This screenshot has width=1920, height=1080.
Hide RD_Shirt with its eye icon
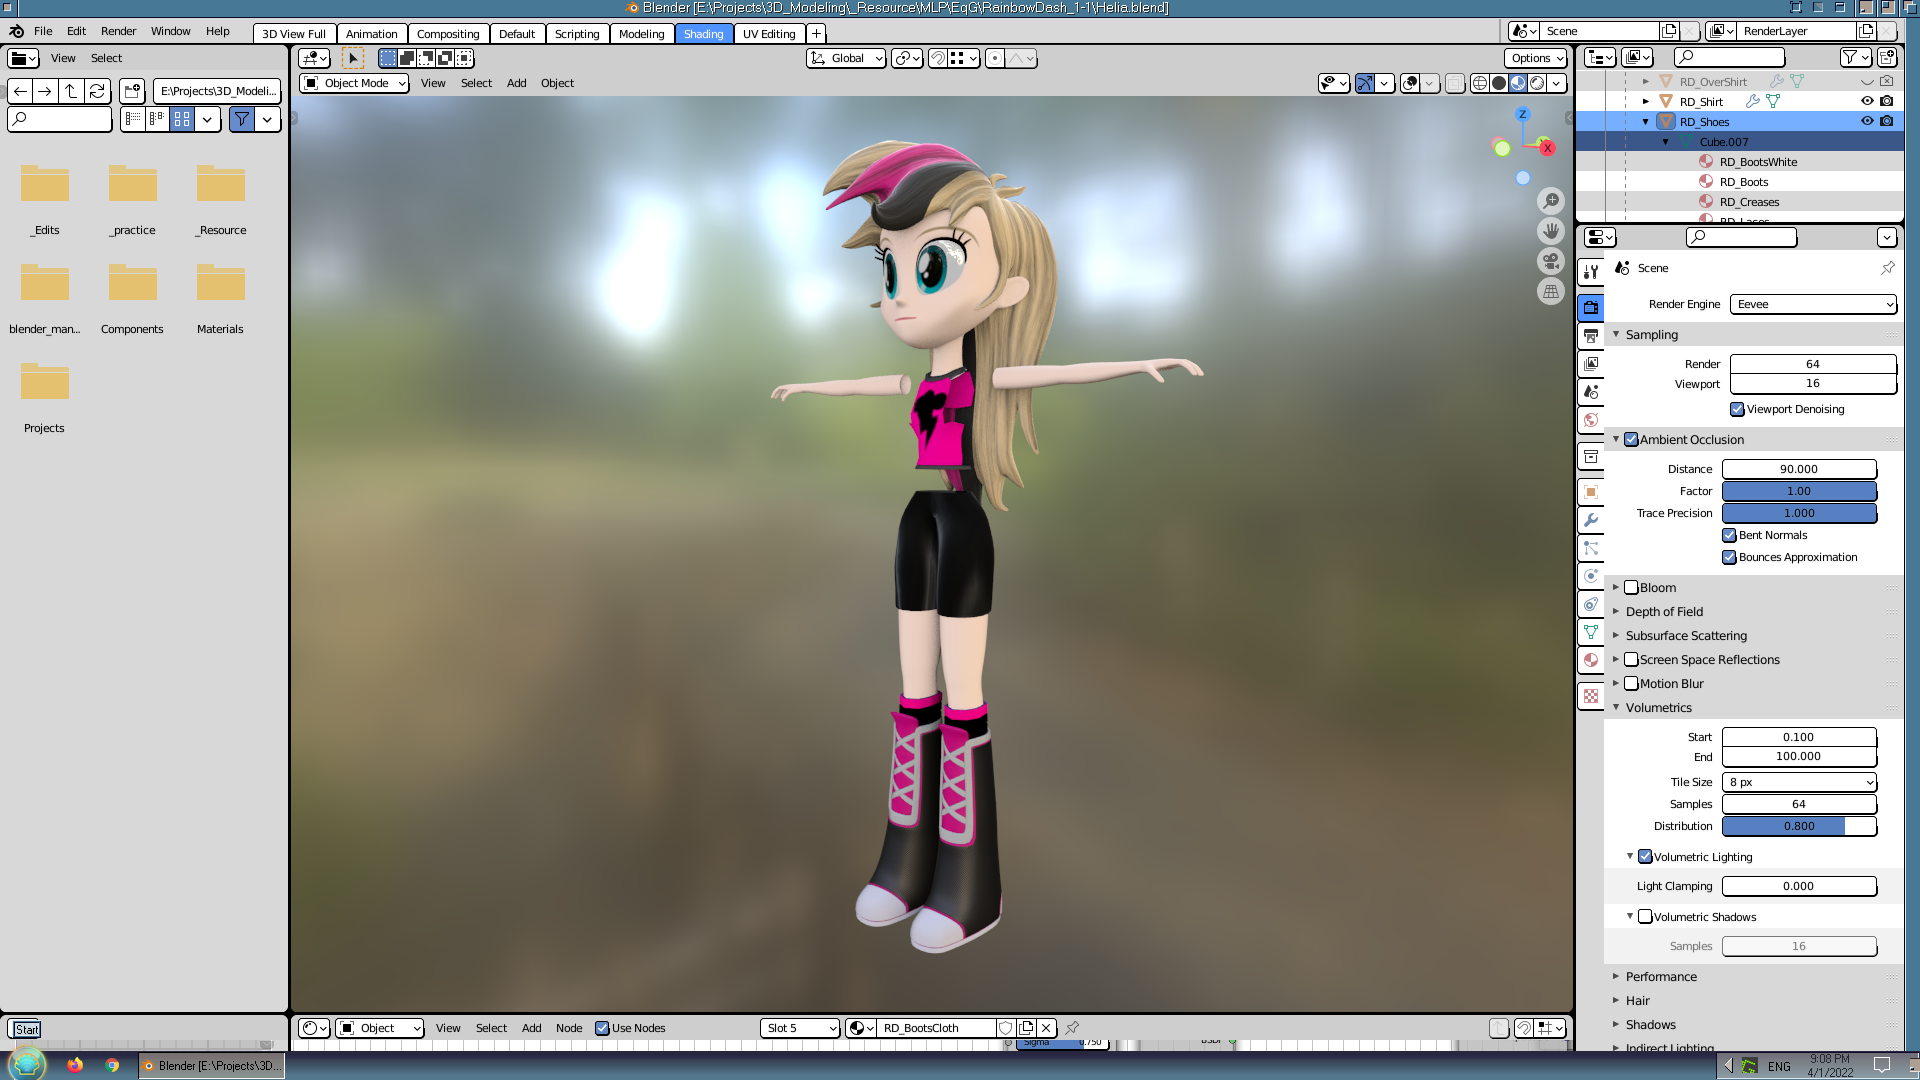(1867, 101)
